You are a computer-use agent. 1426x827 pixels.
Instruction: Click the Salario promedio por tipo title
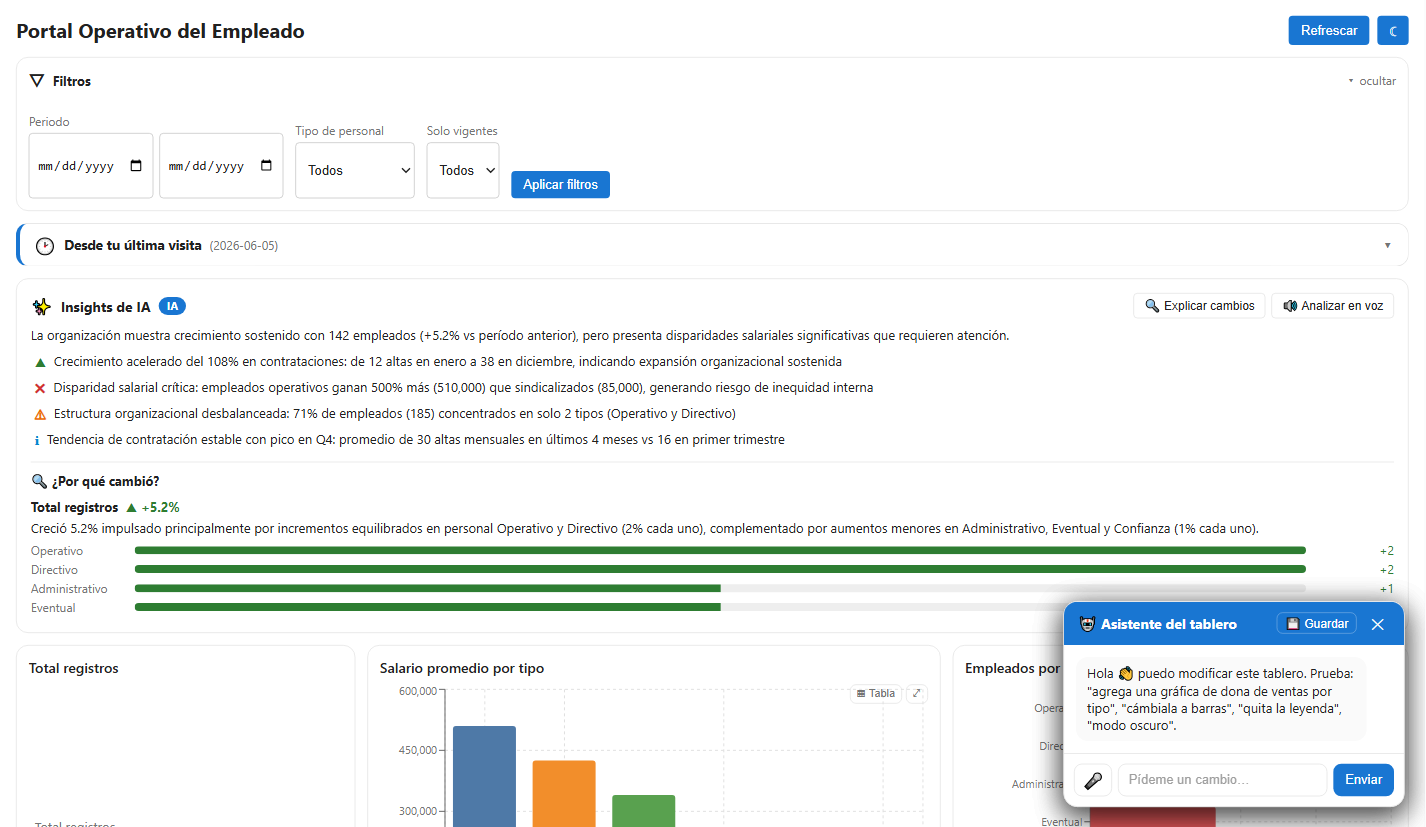click(462, 668)
